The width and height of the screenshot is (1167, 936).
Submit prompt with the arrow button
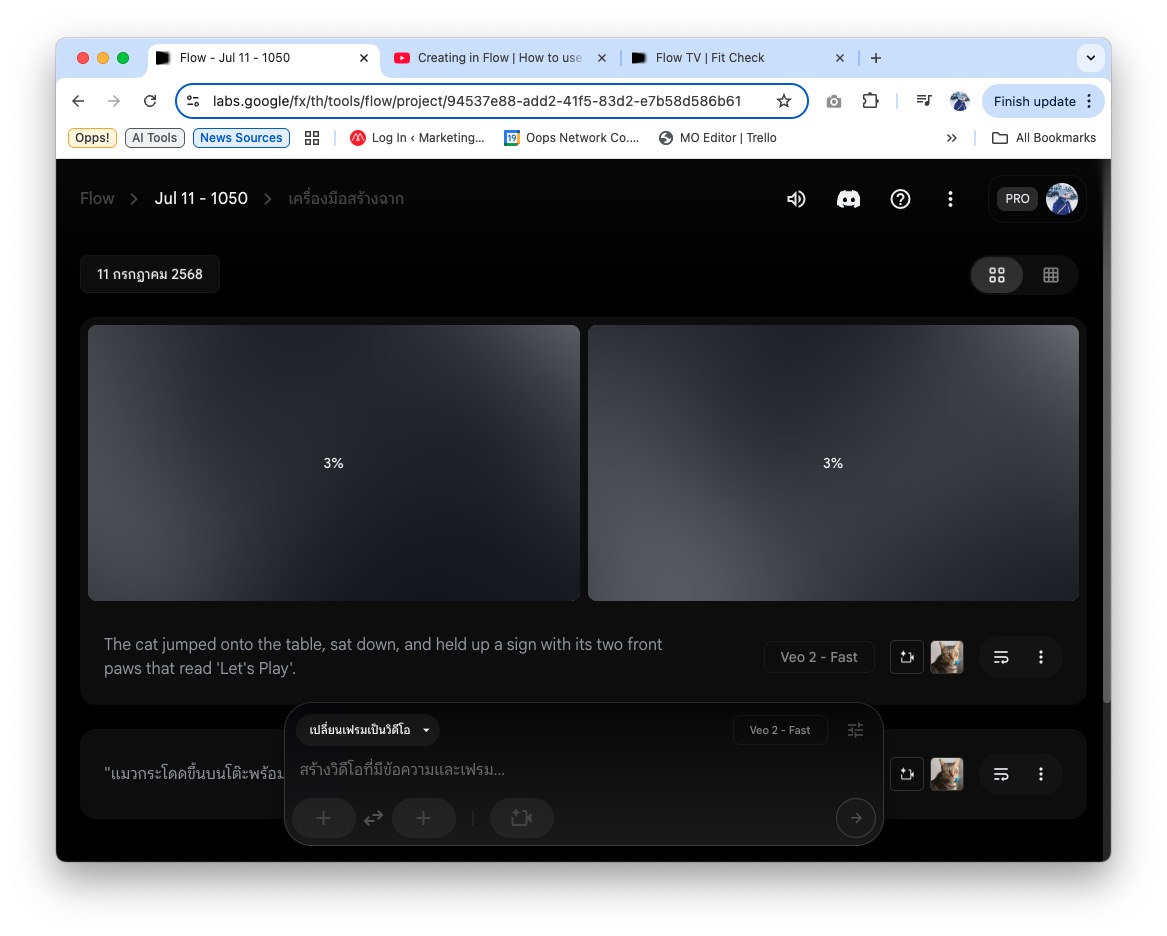point(855,818)
